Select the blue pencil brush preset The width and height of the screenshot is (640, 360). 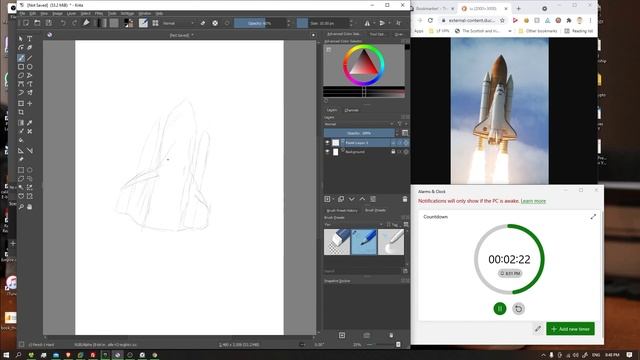tap(364, 242)
